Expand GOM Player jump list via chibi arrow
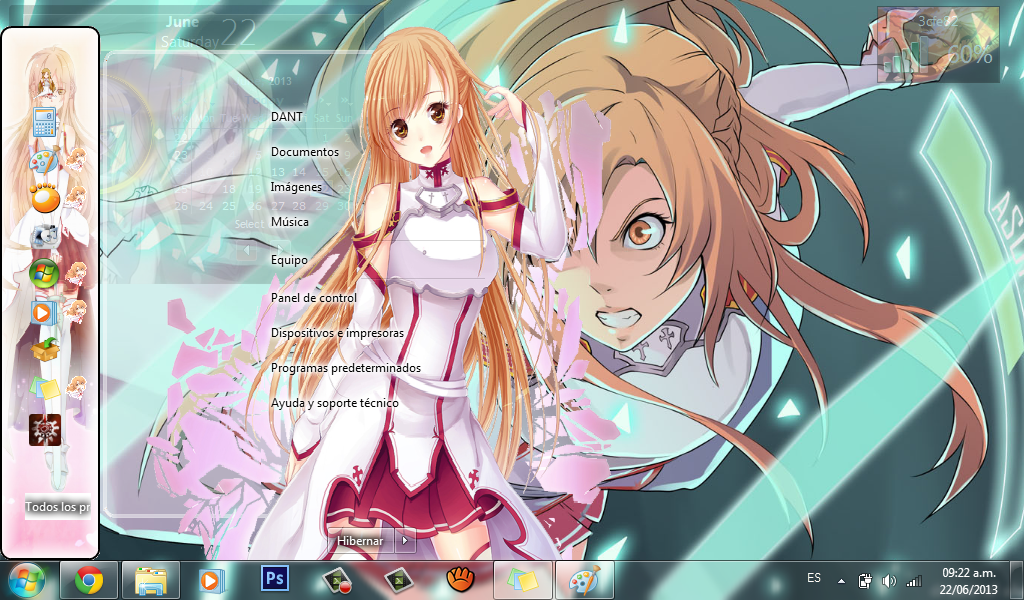Viewport: 1024px width, 600px height. 77,197
